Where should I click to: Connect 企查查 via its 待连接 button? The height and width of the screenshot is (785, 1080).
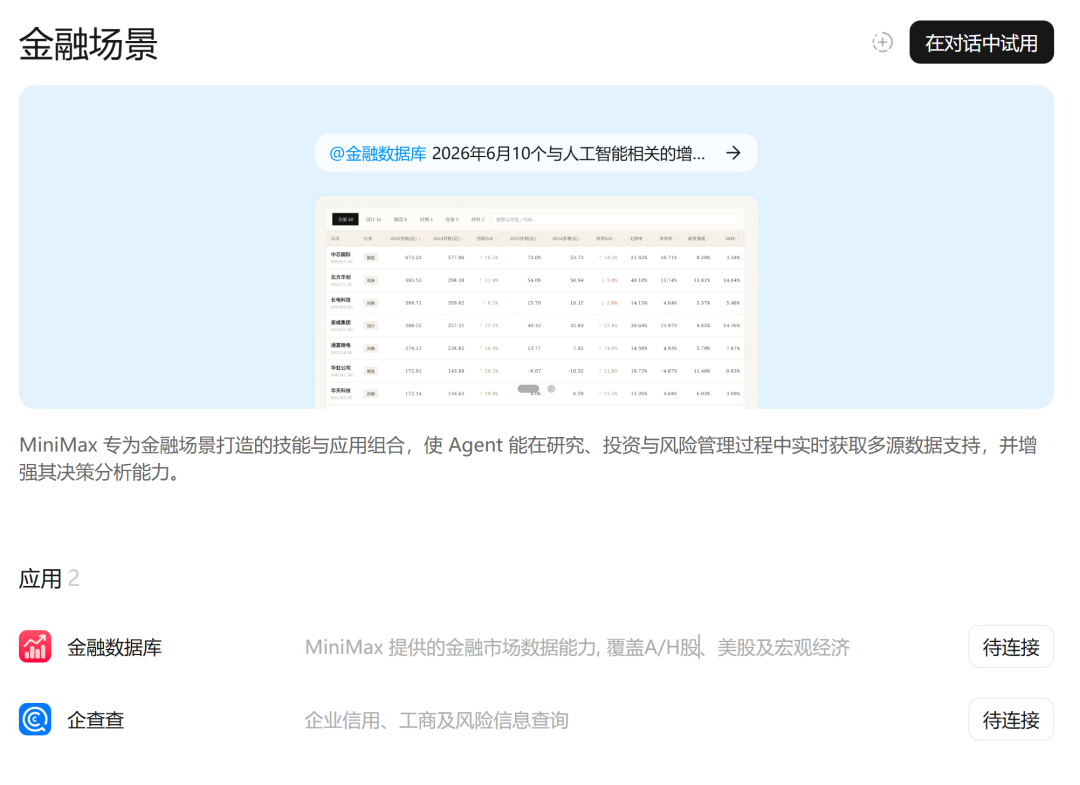[1010, 720]
